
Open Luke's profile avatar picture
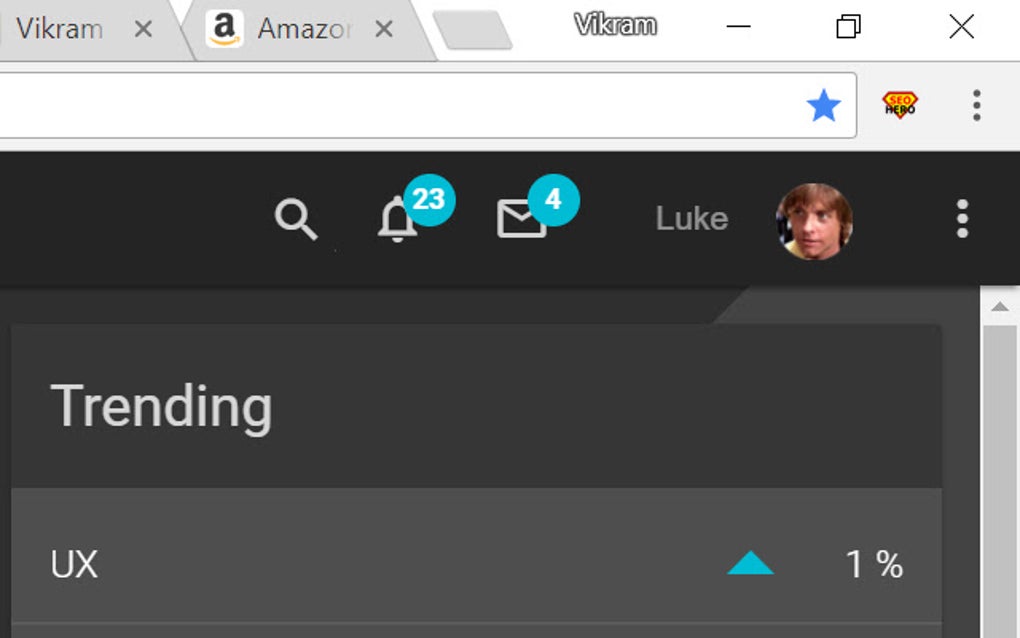click(x=814, y=220)
